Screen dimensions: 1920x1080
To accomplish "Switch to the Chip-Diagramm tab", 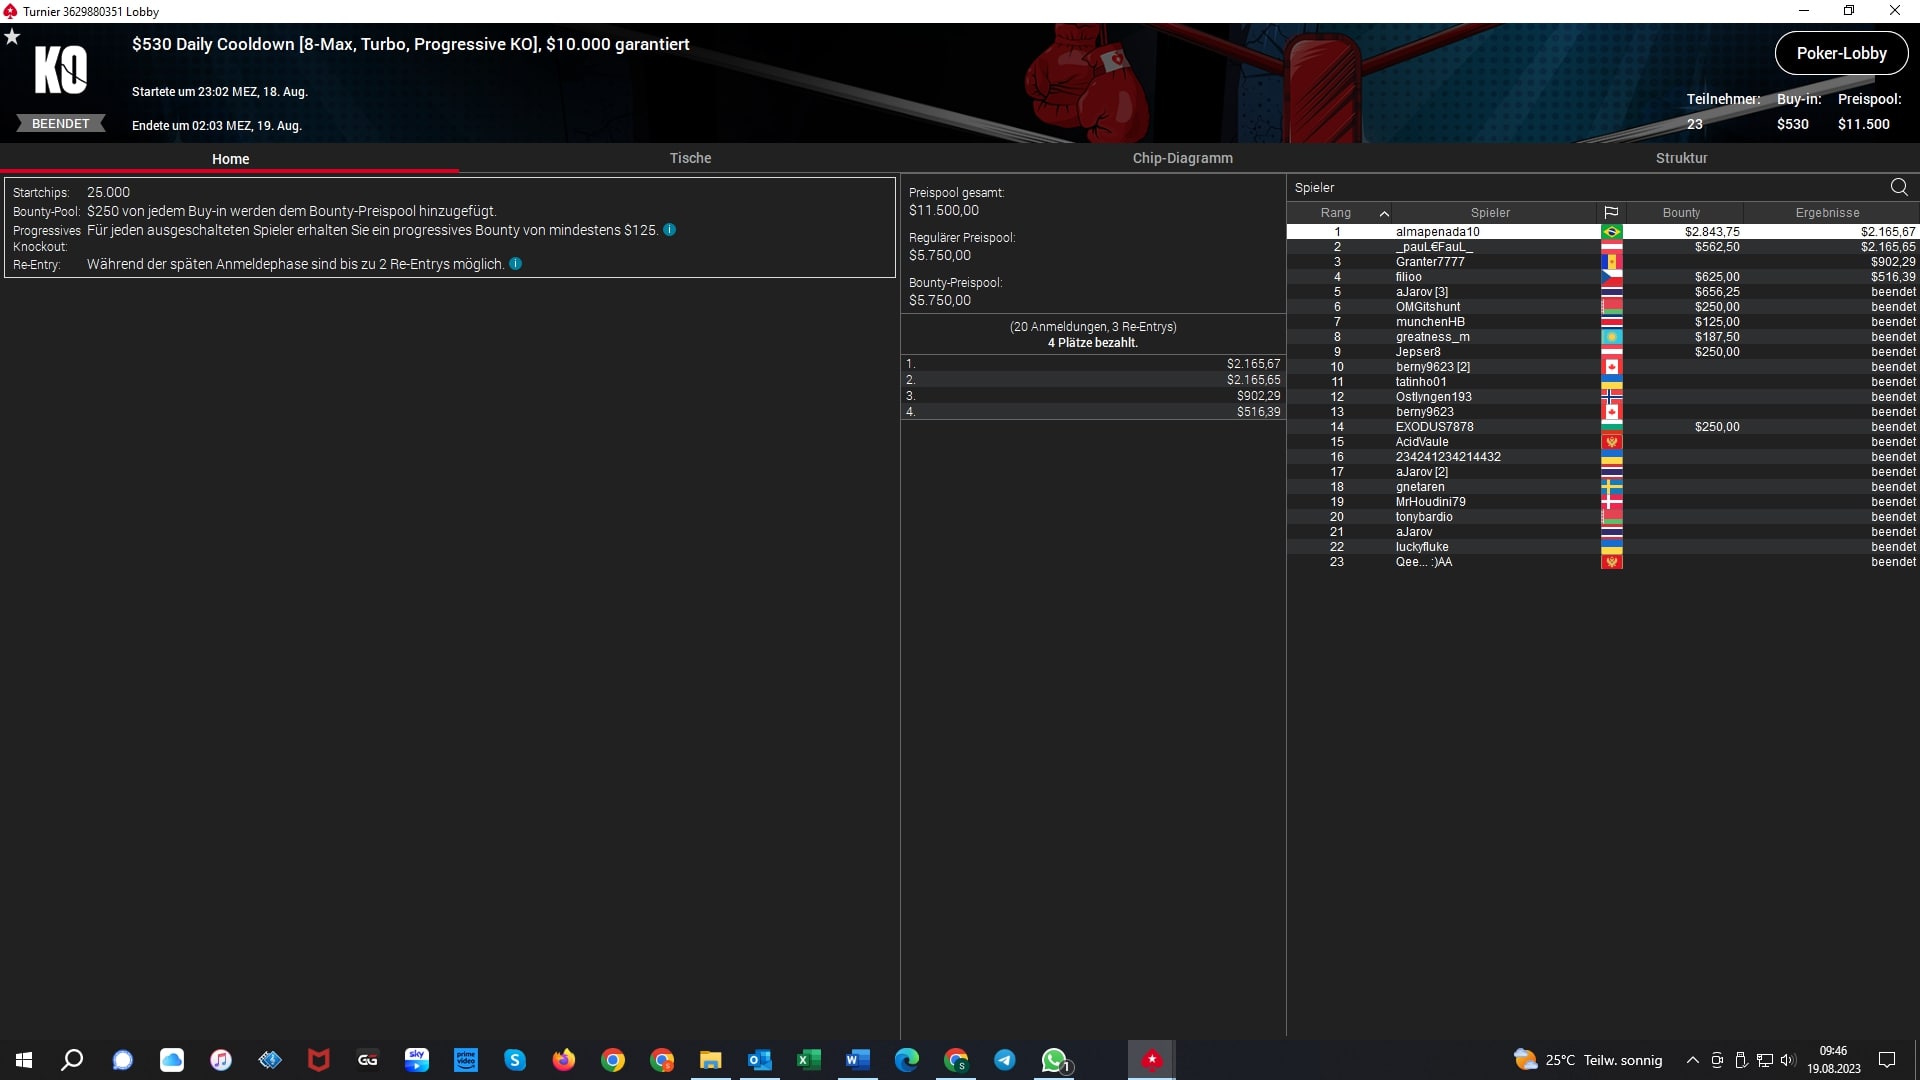I will click(x=1182, y=158).
